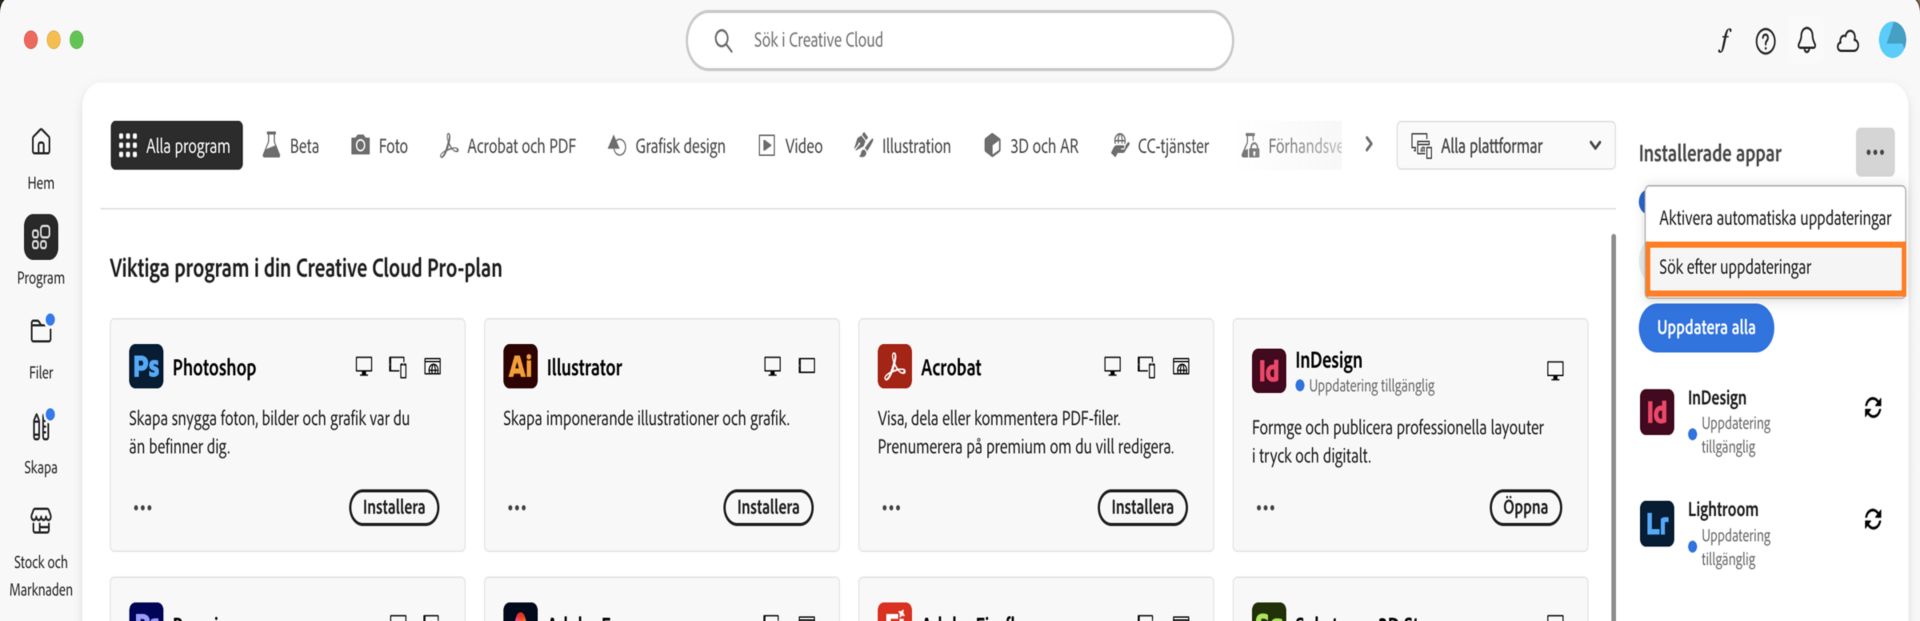Click Photoshop web platform icon
Screen dimensions: 1920x621
433,367
